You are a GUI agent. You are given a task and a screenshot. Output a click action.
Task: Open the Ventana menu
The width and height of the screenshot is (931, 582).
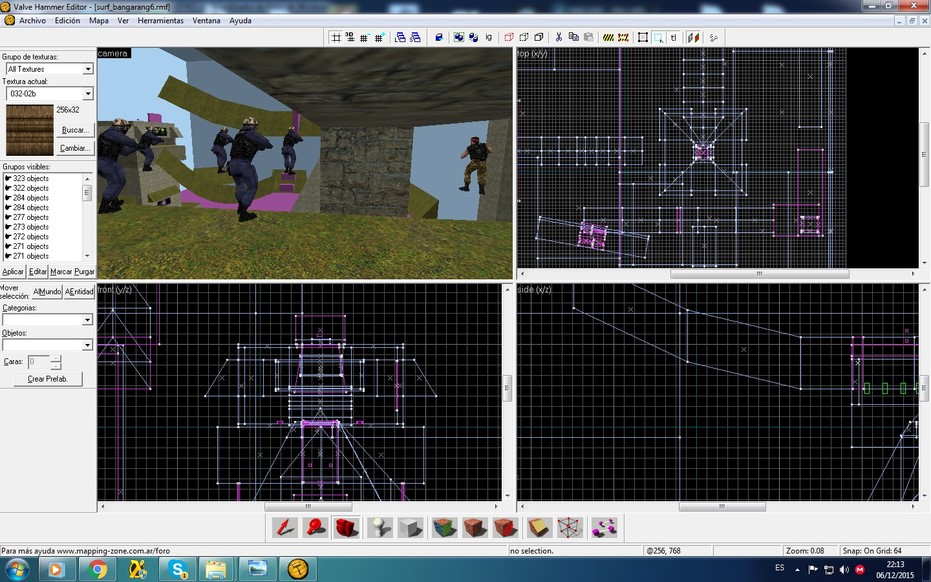(206, 20)
